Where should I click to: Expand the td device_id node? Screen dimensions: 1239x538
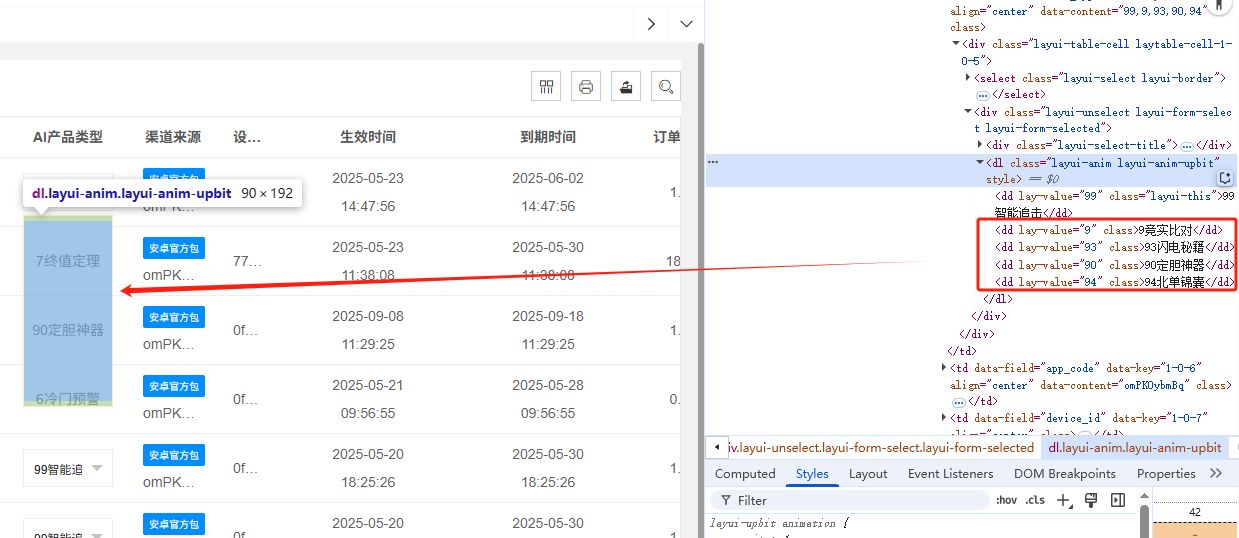click(x=944, y=418)
